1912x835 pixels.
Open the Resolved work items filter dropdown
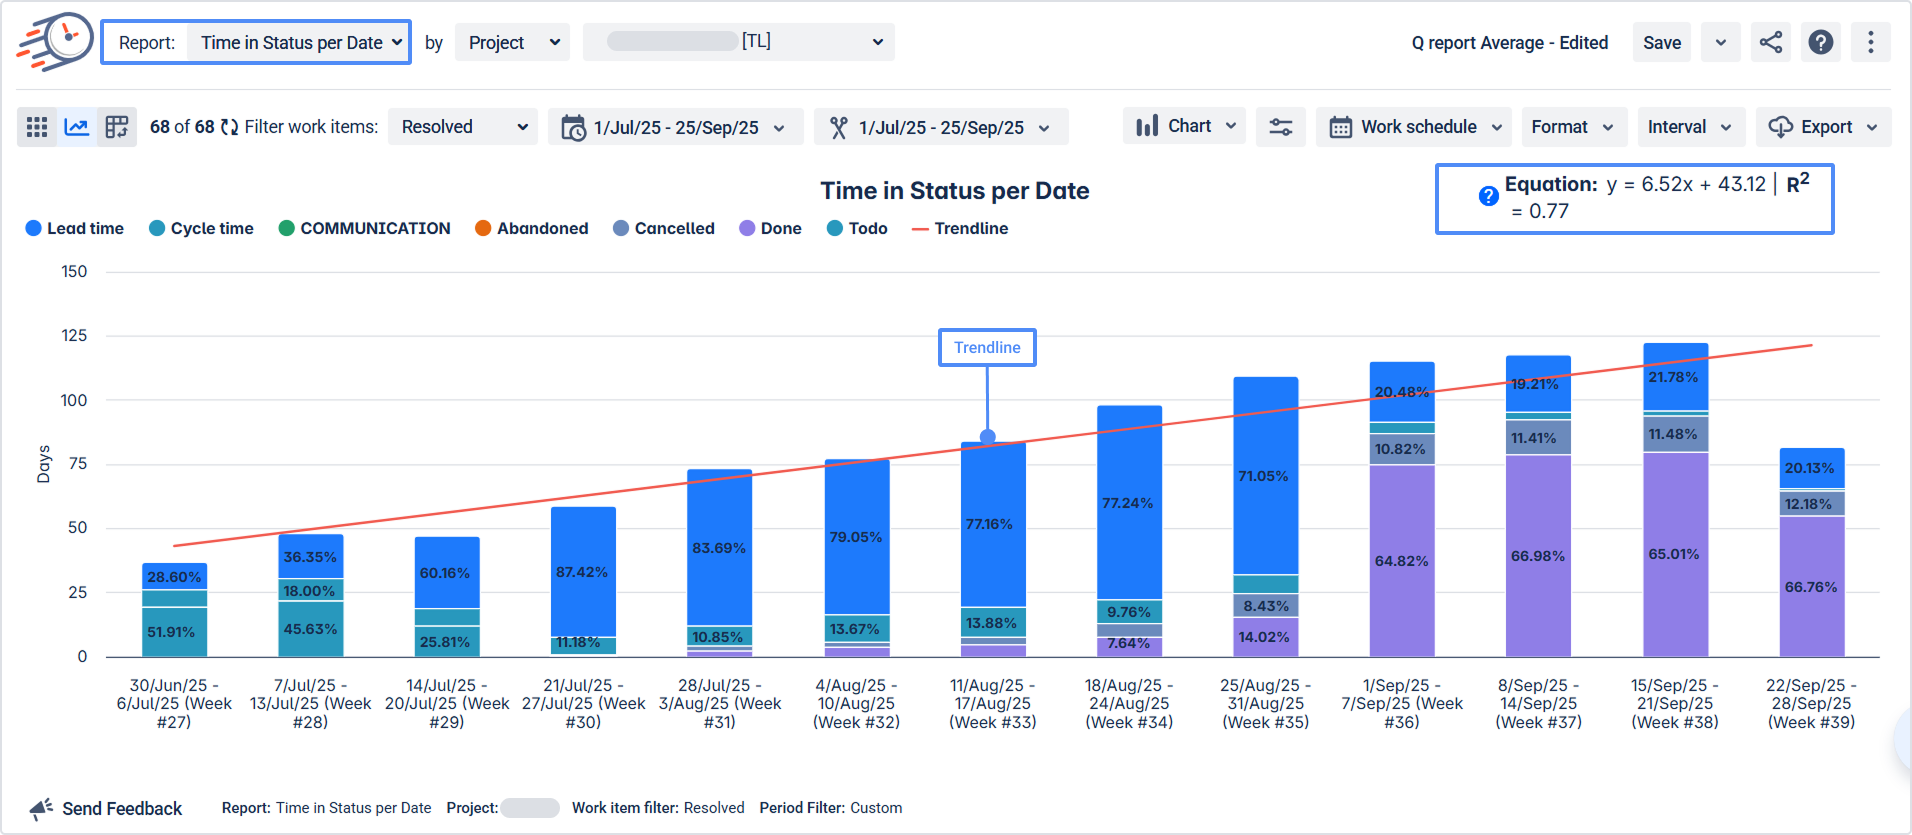coord(463,127)
